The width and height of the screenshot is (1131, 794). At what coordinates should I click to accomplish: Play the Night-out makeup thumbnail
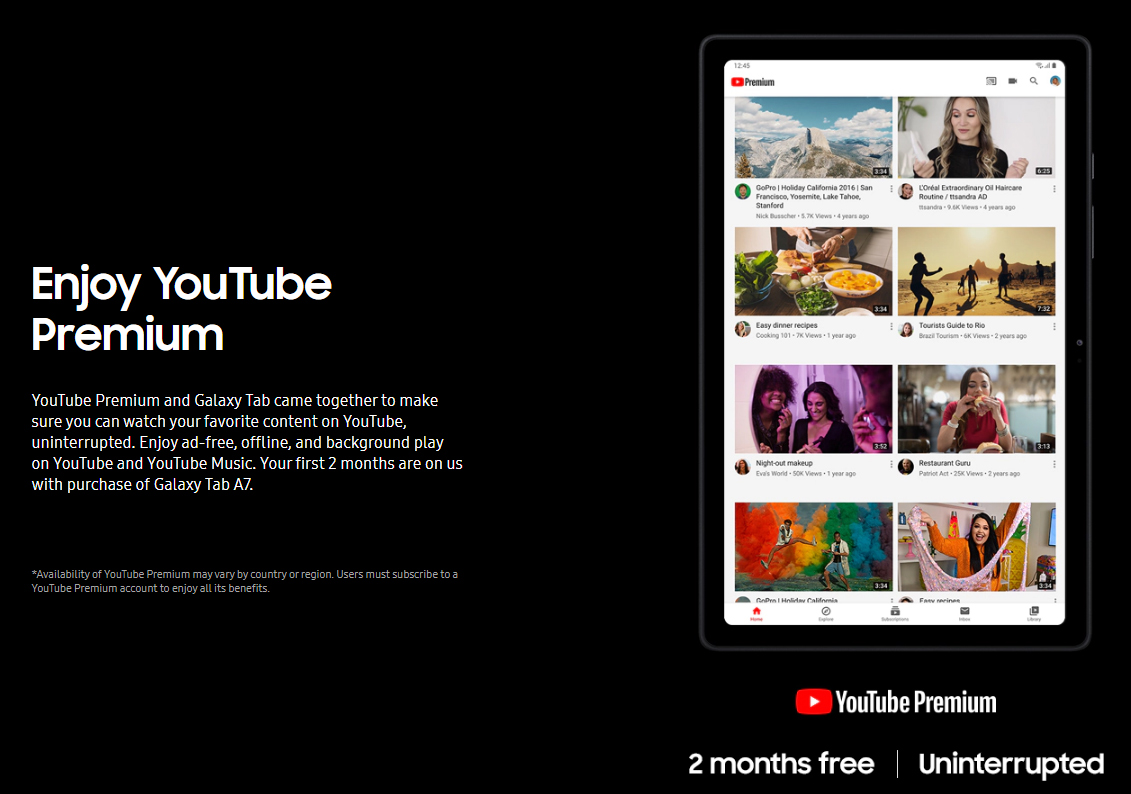[x=813, y=409]
